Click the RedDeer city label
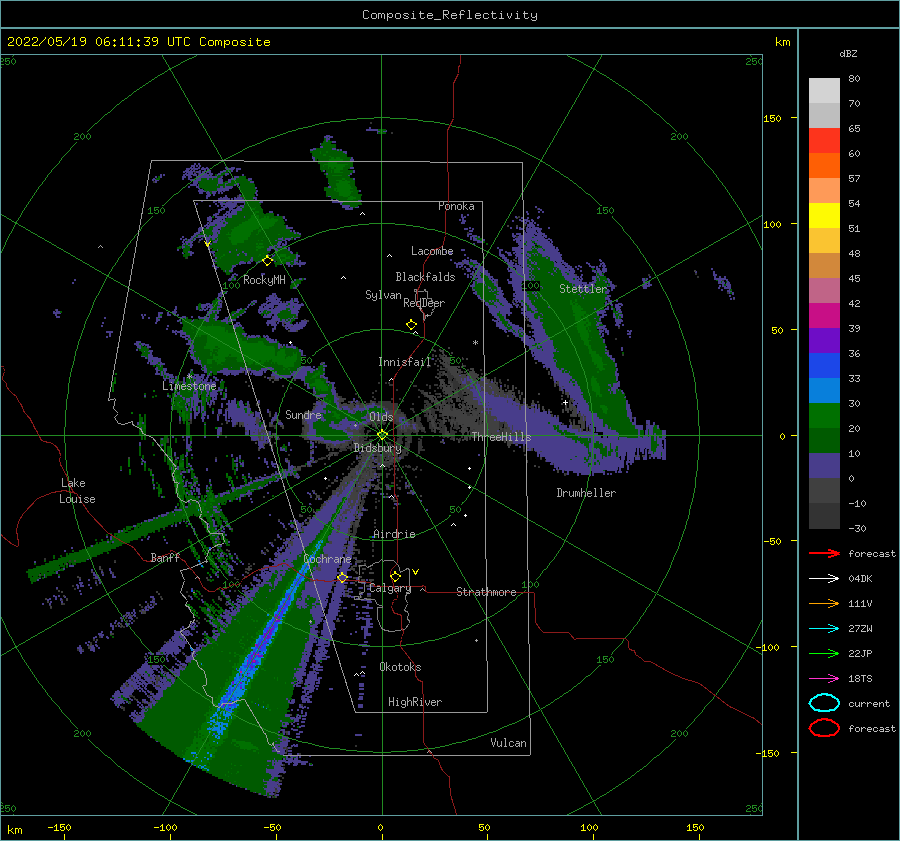Image resolution: width=900 pixels, height=841 pixels. pos(424,303)
